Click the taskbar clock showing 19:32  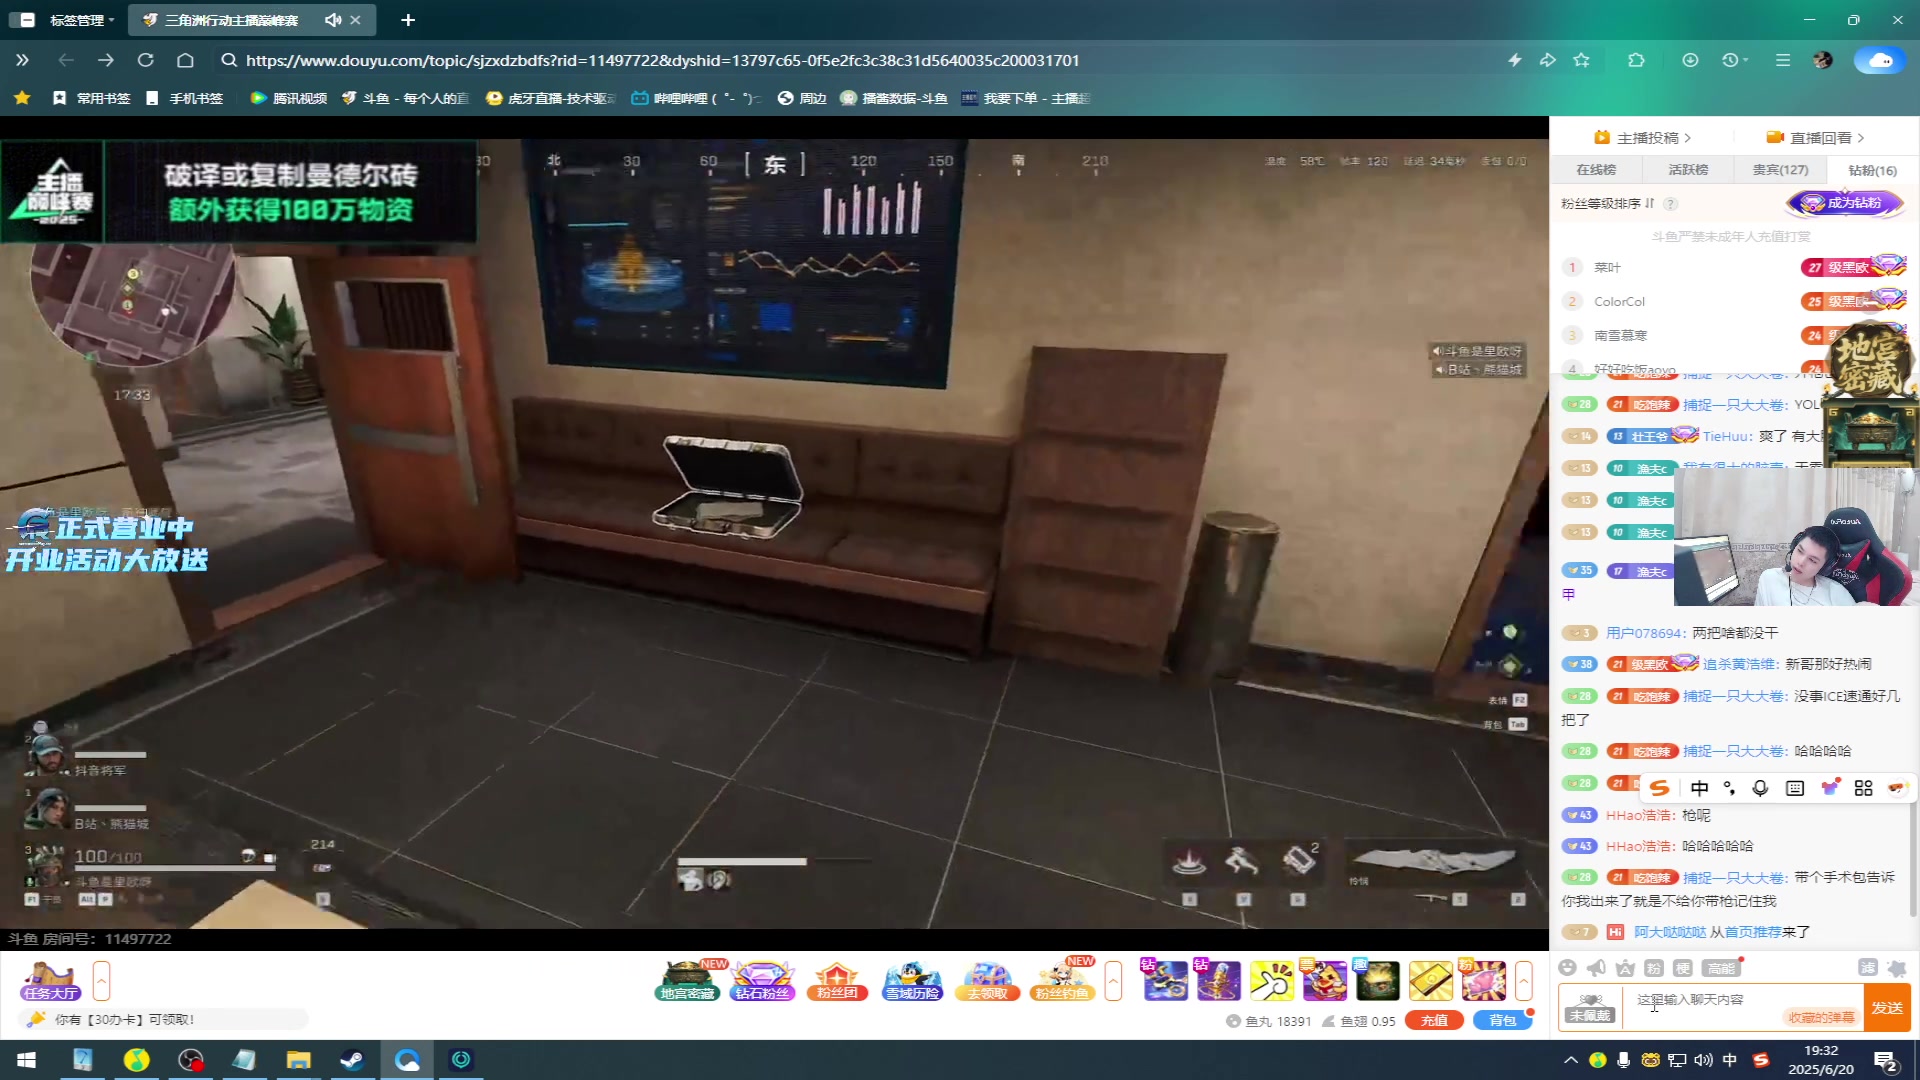coord(1821,1060)
